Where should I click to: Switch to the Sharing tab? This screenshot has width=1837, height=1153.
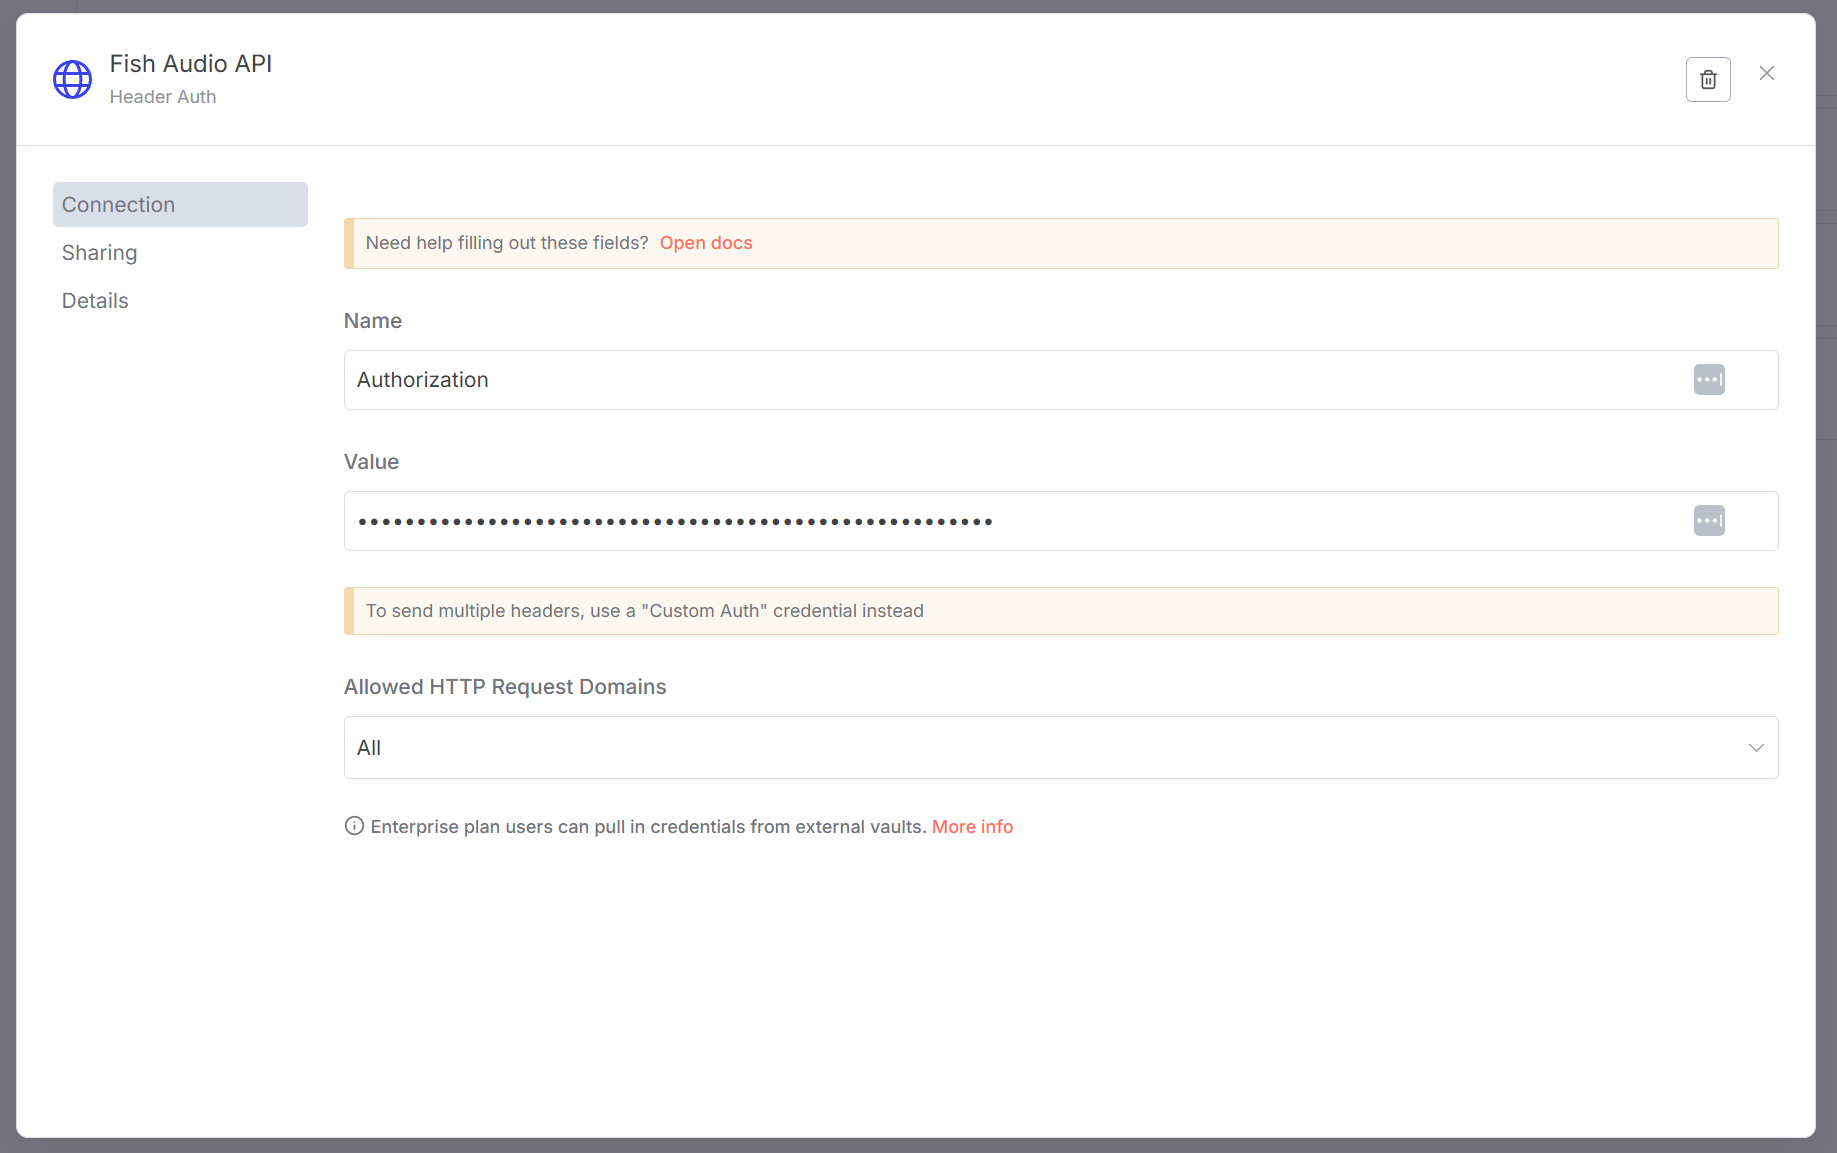coord(99,253)
